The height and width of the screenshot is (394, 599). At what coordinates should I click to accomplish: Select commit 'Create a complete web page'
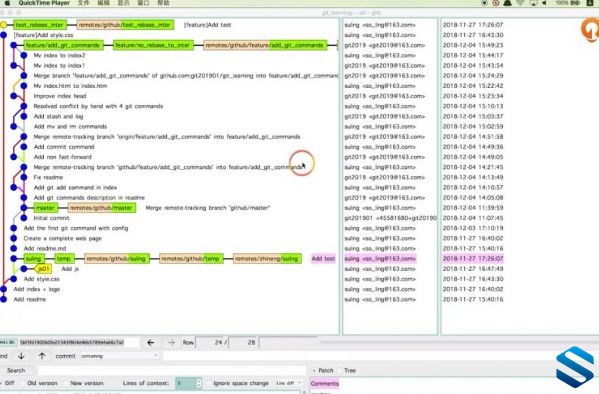pyautogui.click(x=63, y=238)
